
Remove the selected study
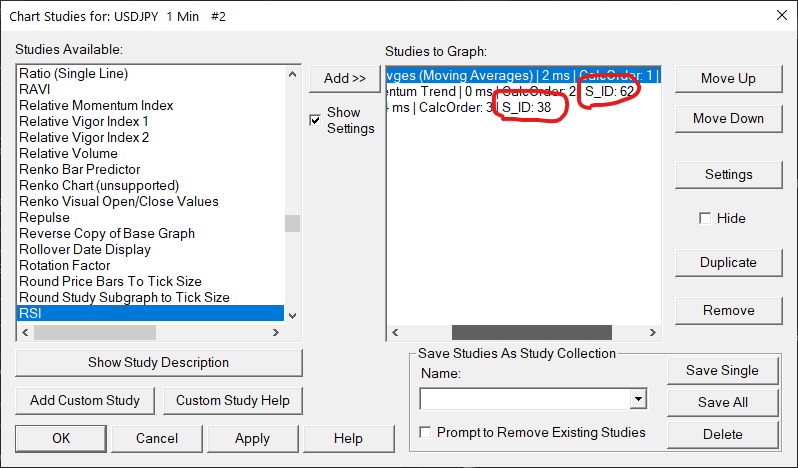tap(728, 310)
